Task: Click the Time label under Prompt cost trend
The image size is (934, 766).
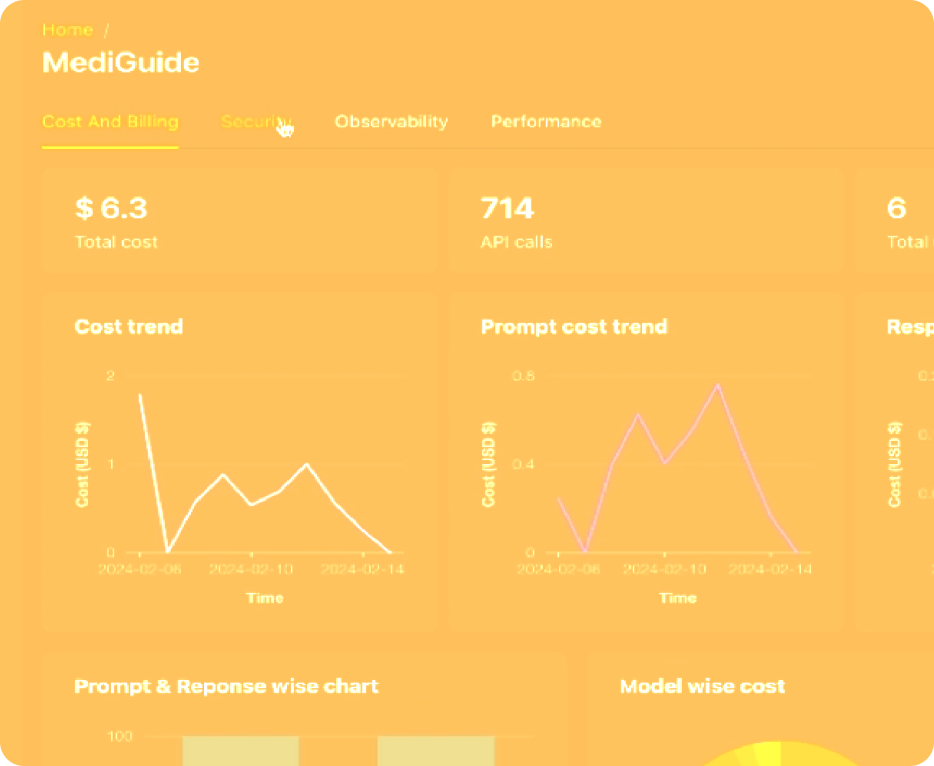Action: click(678, 597)
